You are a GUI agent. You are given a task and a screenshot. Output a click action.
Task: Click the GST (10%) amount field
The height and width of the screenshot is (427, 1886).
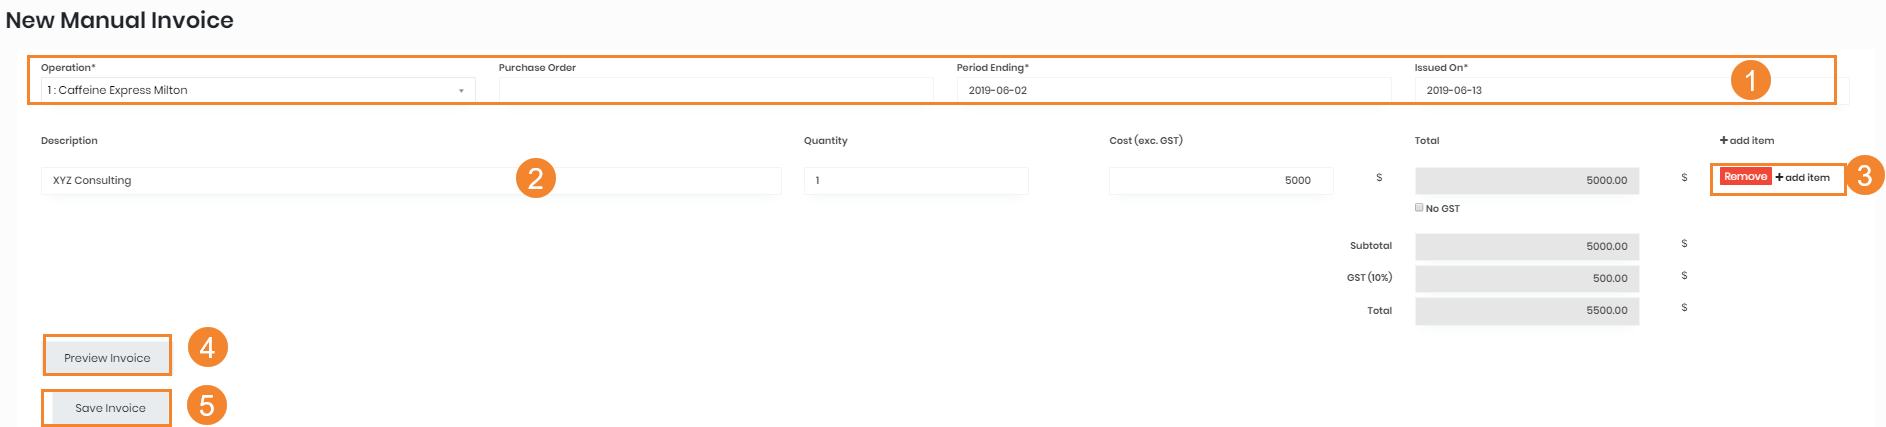pyautogui.click(x=1526, y=278)
